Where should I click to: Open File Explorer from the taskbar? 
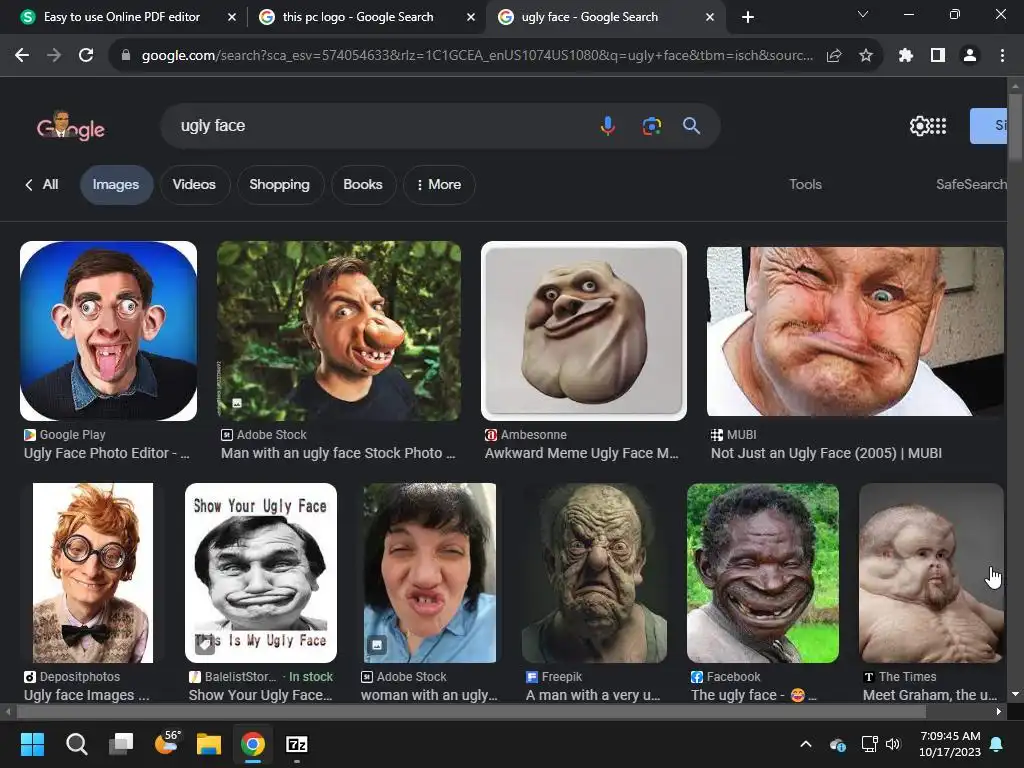click(x=209, y=744)
